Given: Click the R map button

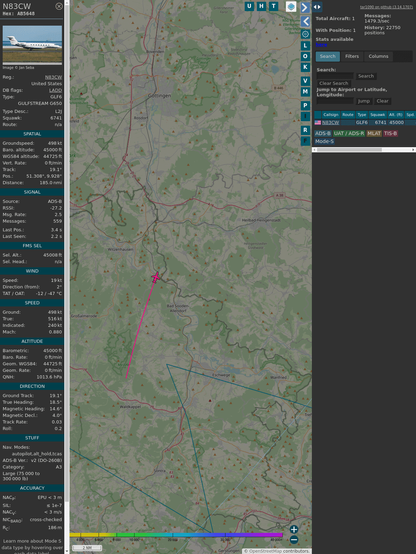Looking at the screenshot, I should (305, 130).
